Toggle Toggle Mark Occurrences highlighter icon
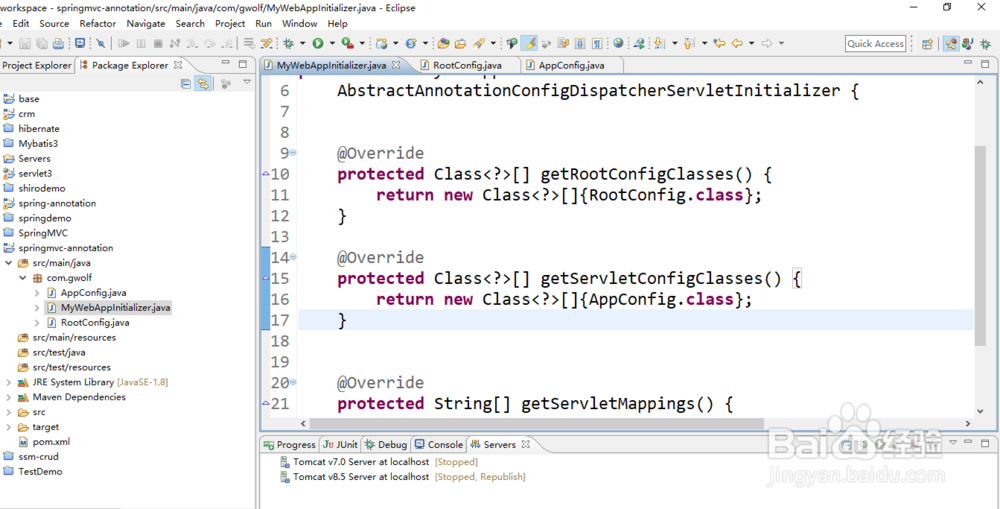The width and height of the screenshot is (1000, 509). [x=529, y=43]
